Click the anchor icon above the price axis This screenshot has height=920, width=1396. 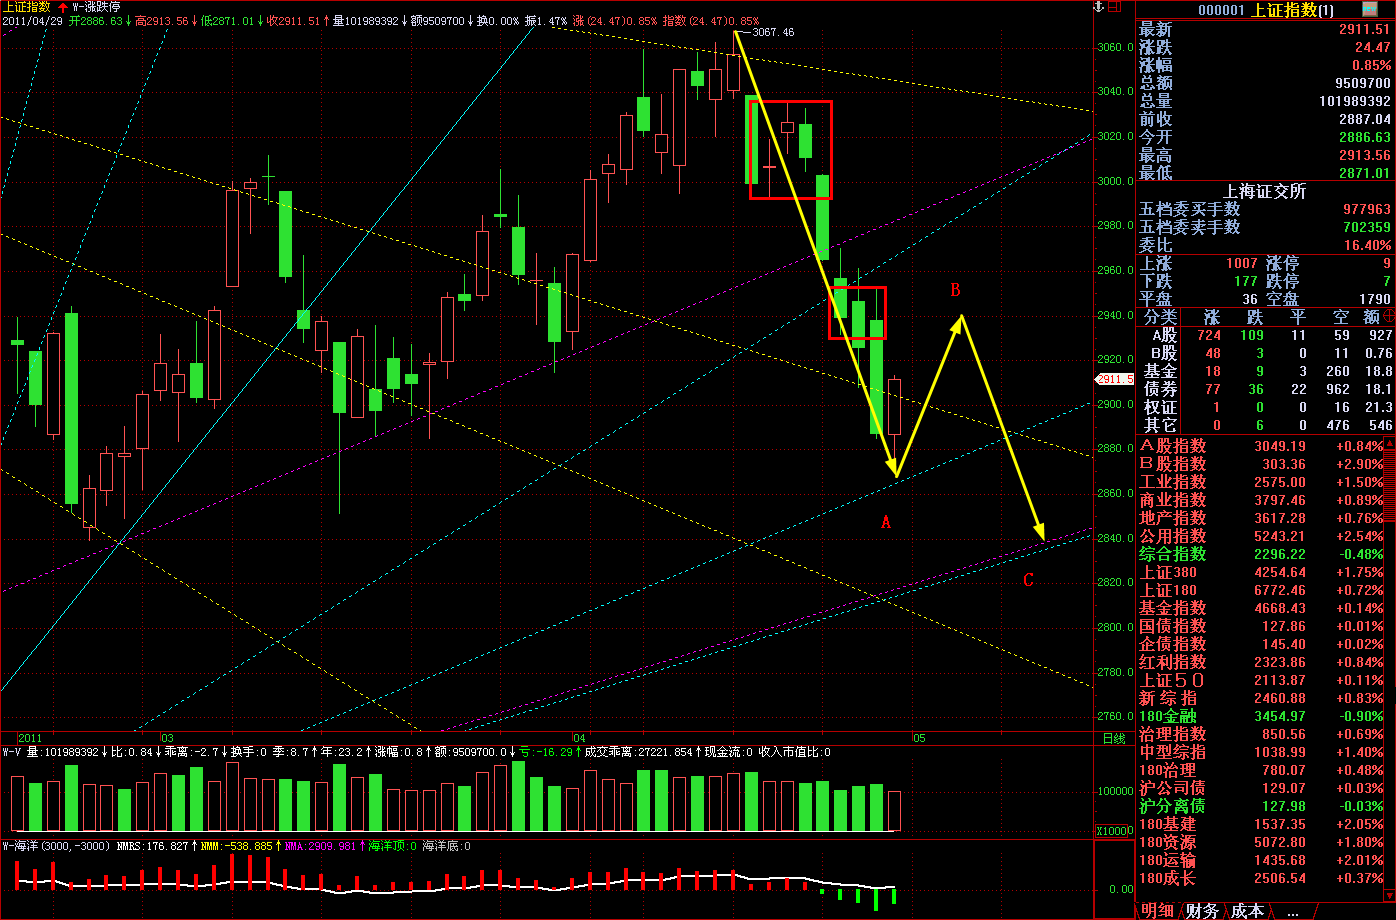point(1098,8)
